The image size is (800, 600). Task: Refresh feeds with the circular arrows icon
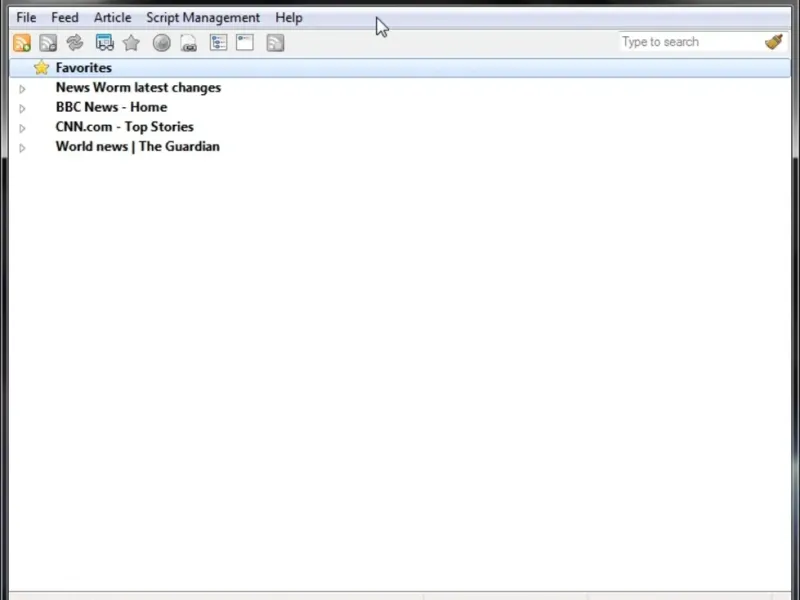[74, 42]
